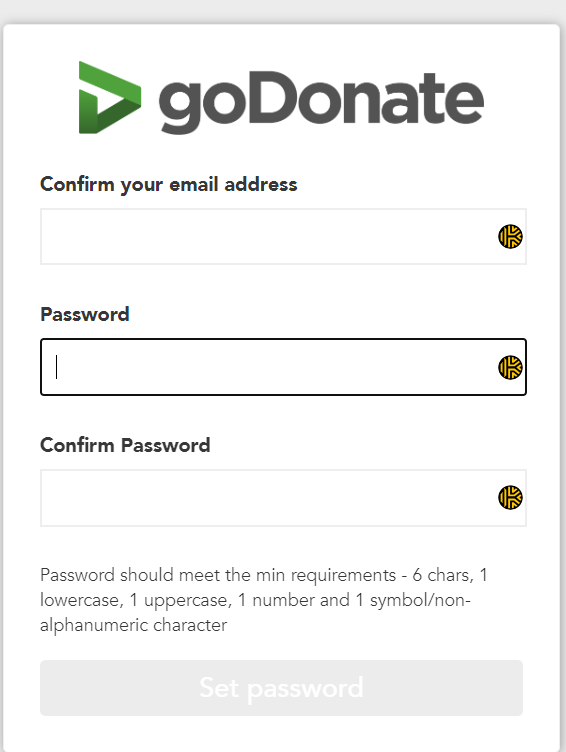
Task: Focus the Confirm your email address input
Action: (x=283, y=236)
